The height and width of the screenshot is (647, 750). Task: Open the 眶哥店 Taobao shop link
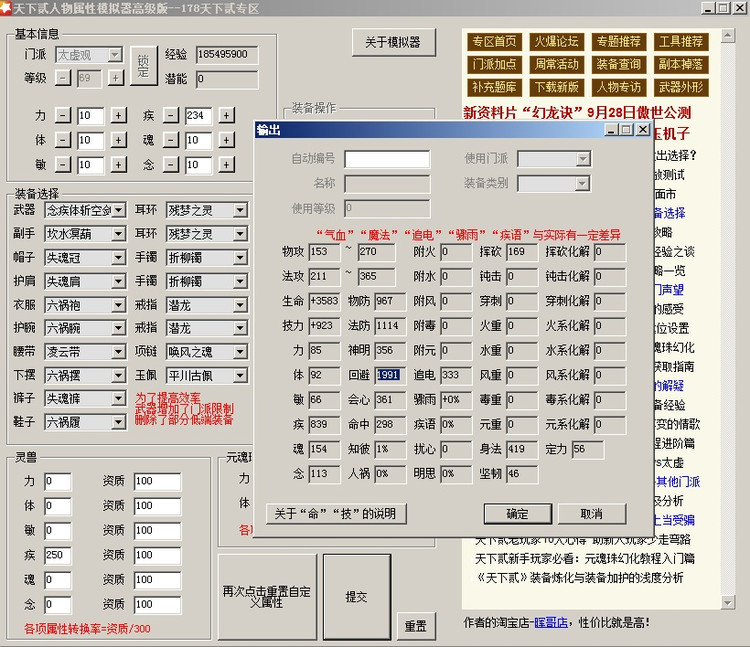click(x=551, y=623)
